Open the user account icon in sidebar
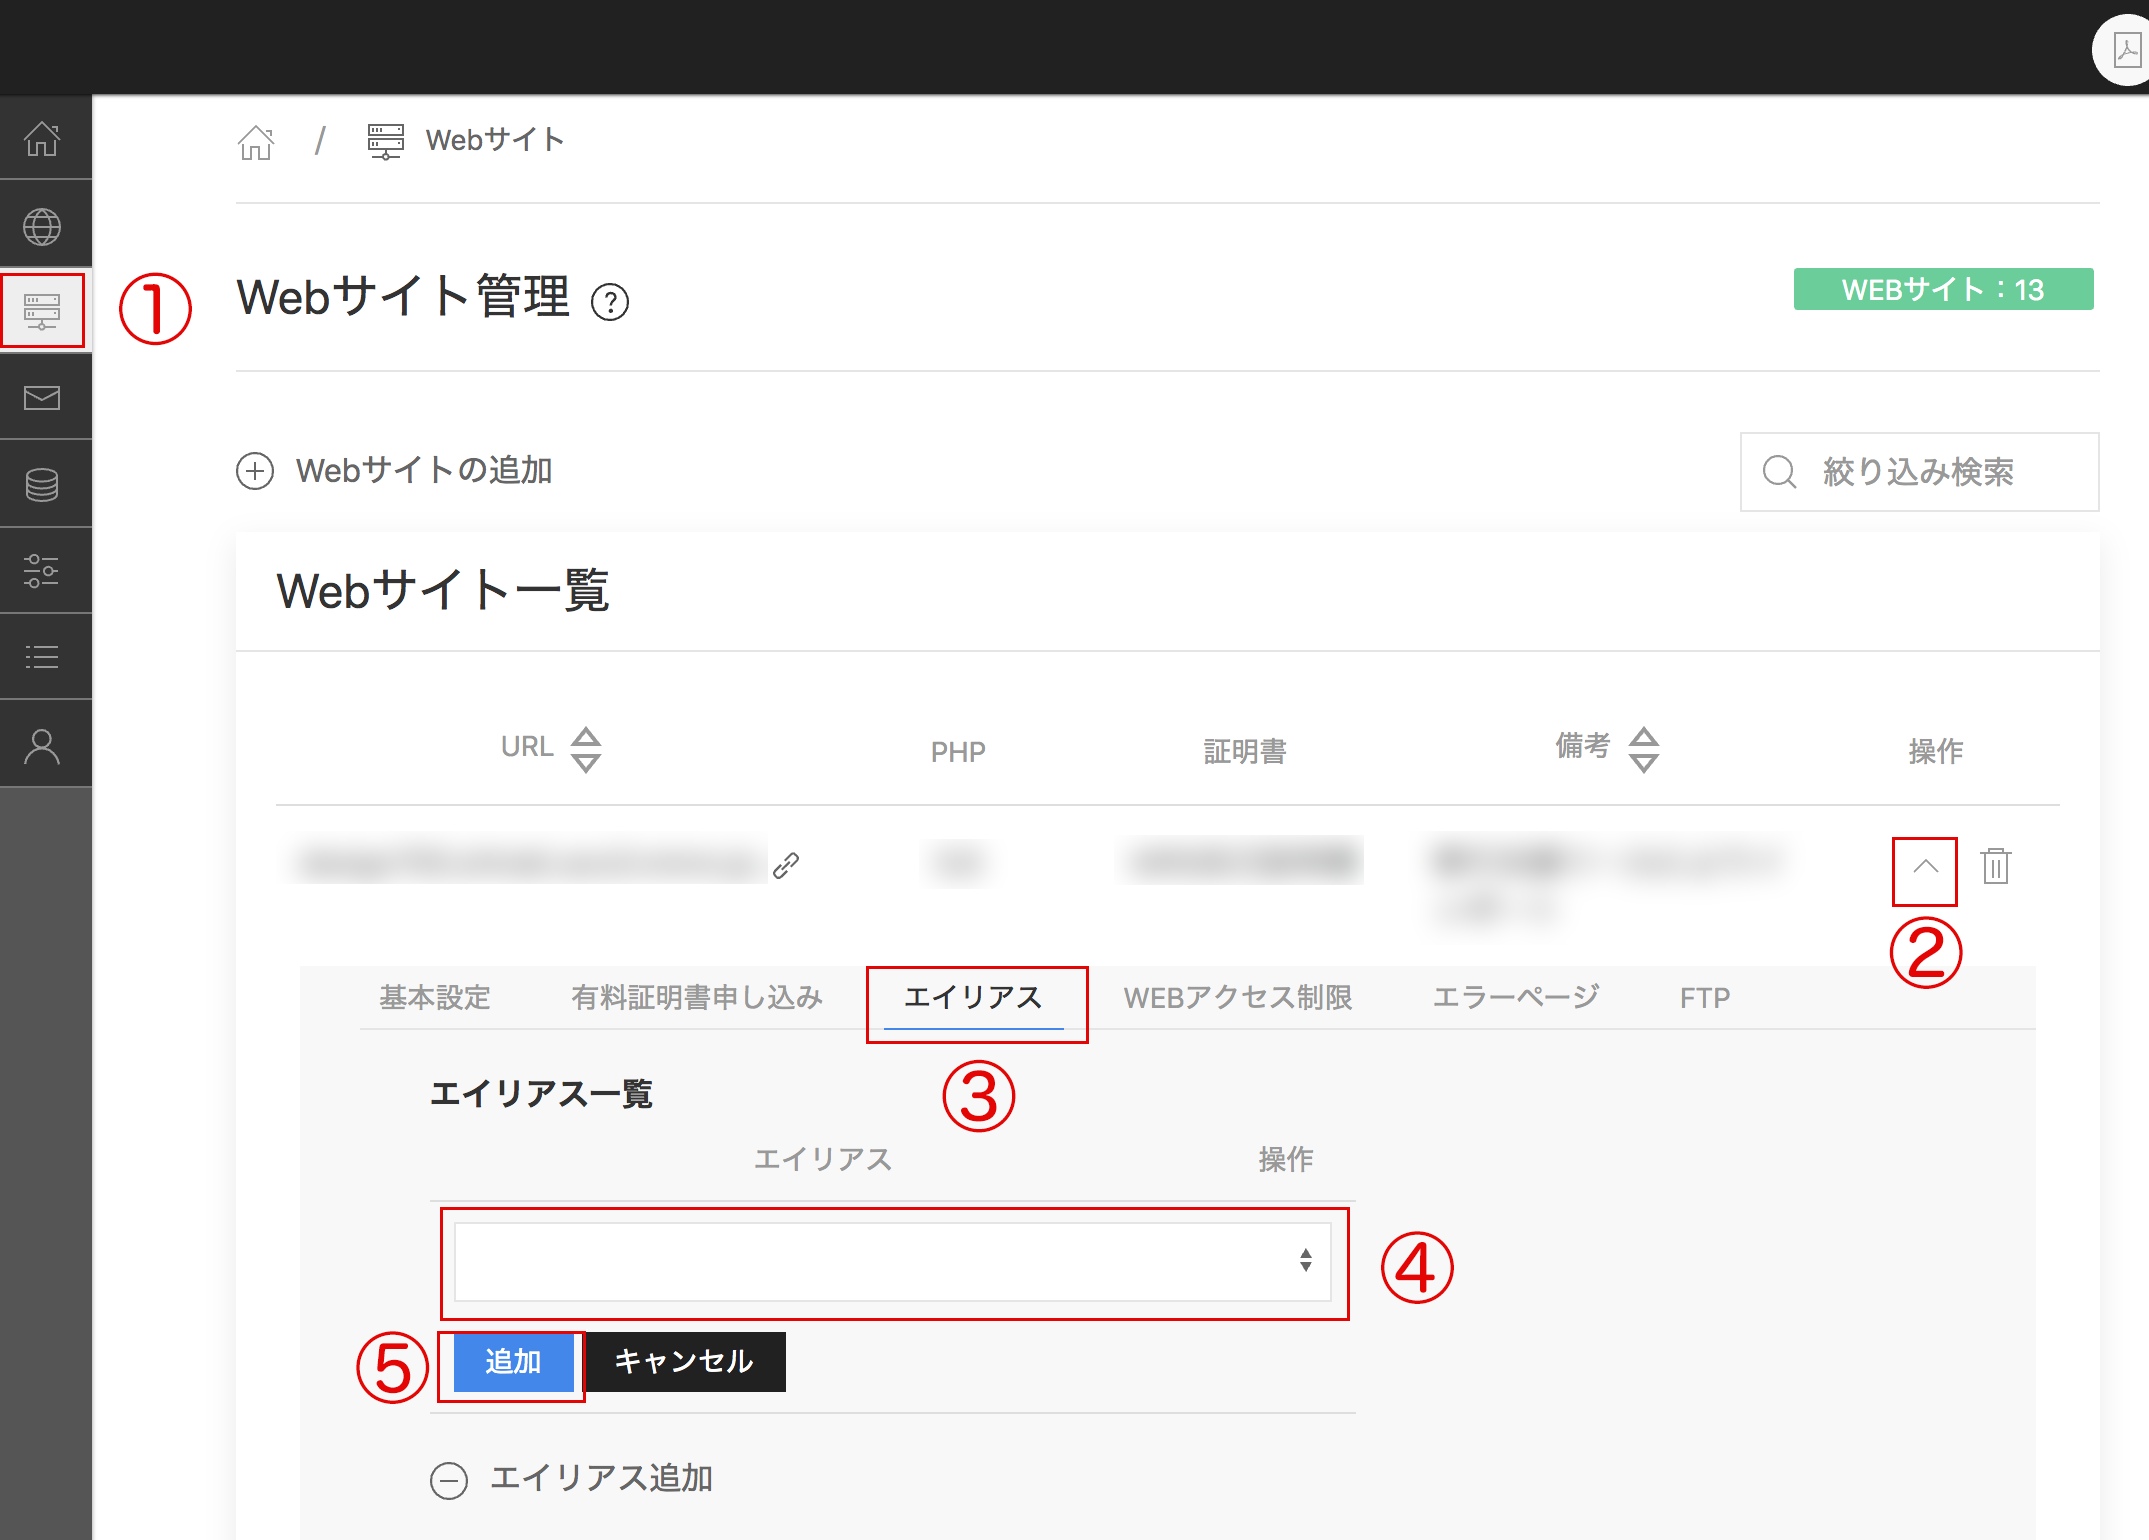This screenshot has height=1540, width=2149. [42, 746]
